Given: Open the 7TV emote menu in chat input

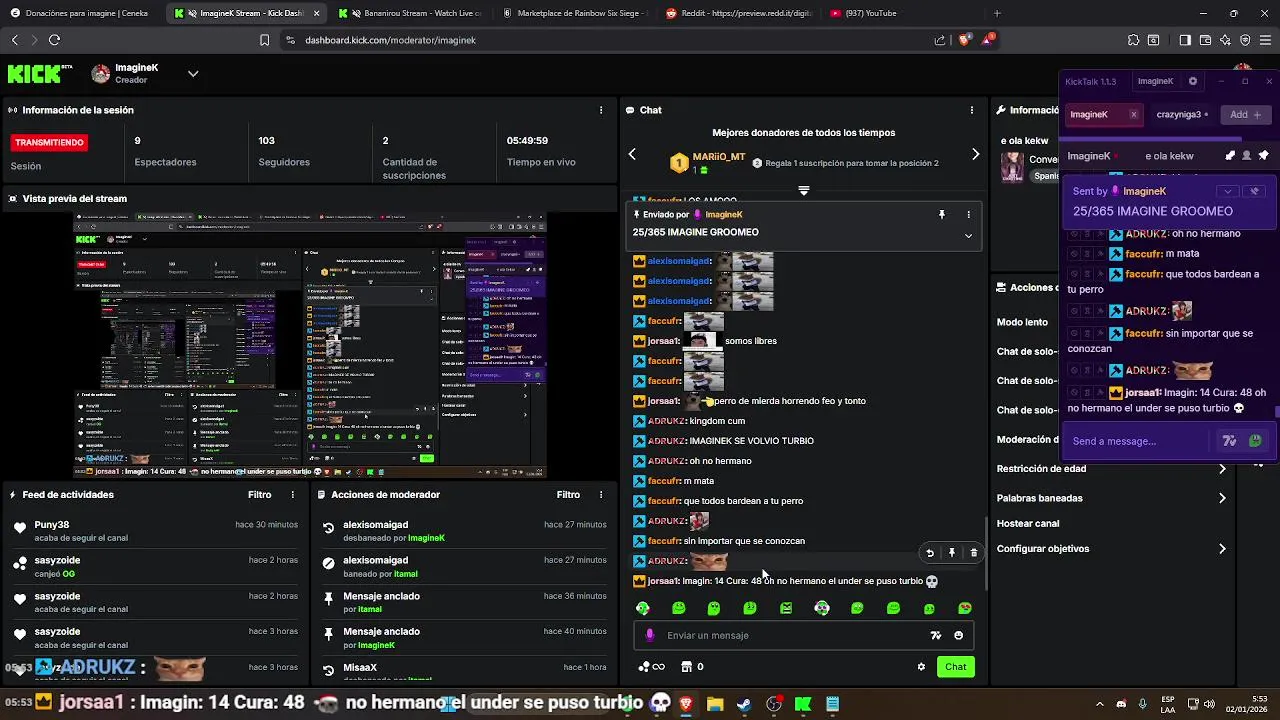Looking at the screenshot, I should coord(936,635).
